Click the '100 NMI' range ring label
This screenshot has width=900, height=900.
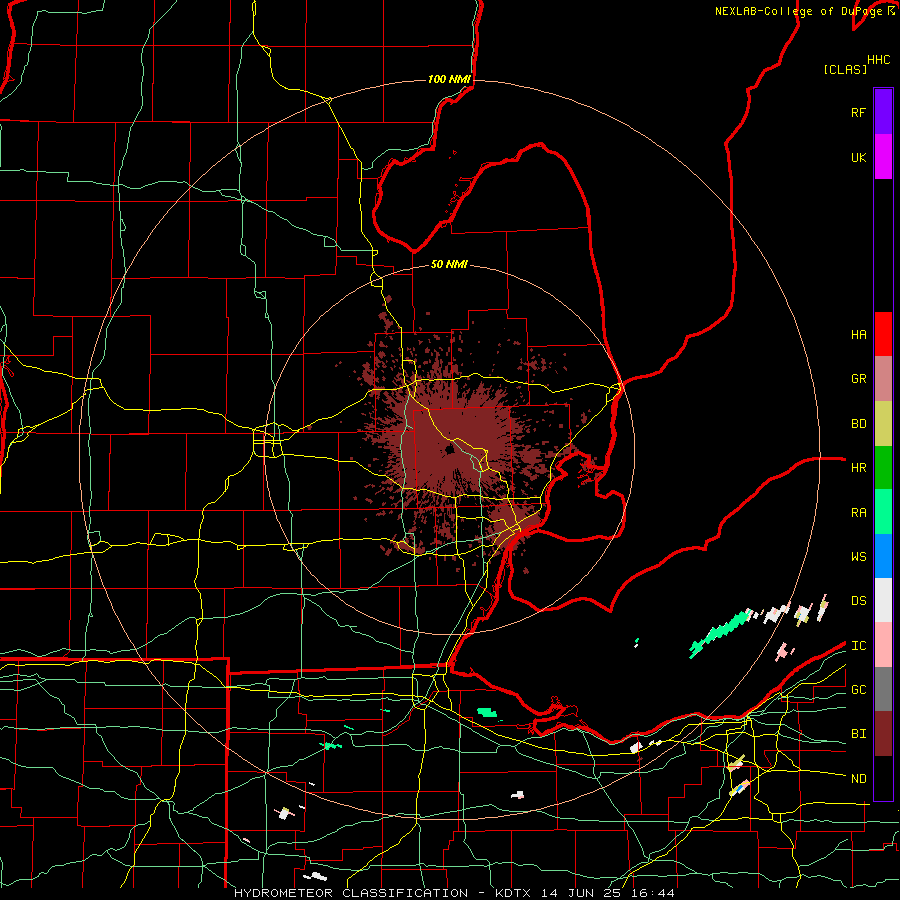coord(449,79)
